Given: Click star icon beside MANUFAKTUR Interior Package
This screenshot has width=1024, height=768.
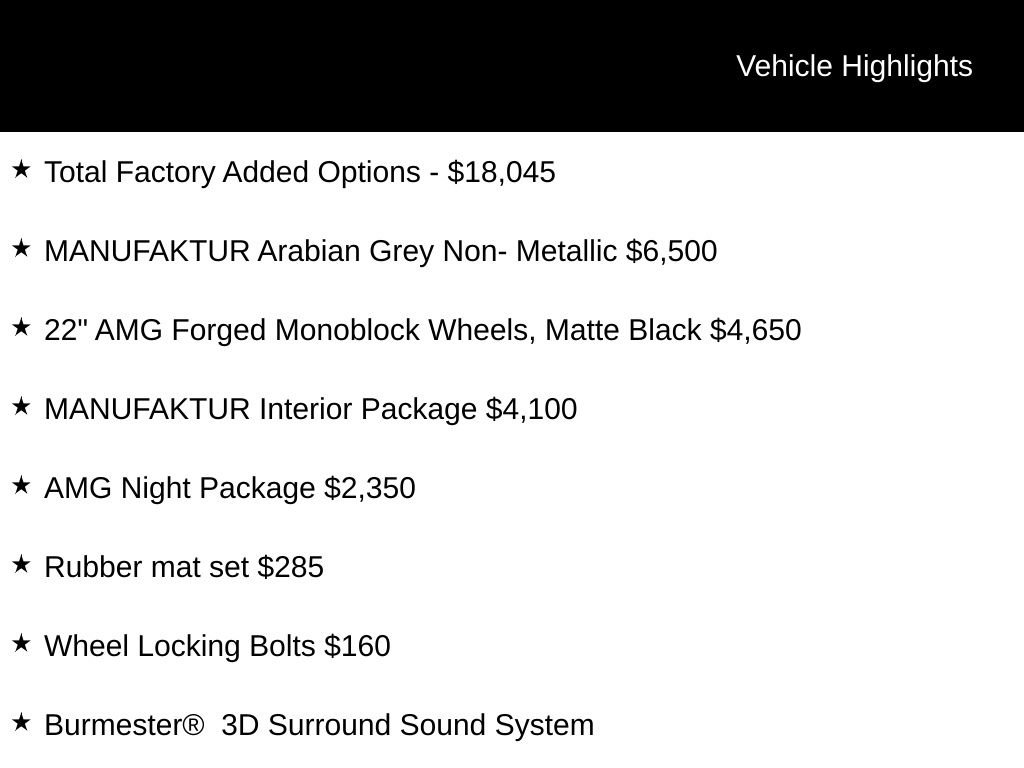Looking at the screenshot, I should click(21, 406).
